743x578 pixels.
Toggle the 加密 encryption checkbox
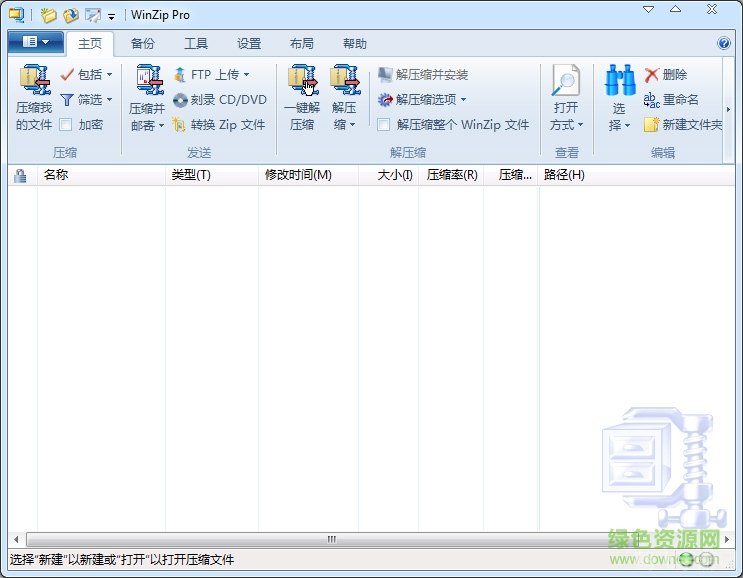click(x=66, y=125)
